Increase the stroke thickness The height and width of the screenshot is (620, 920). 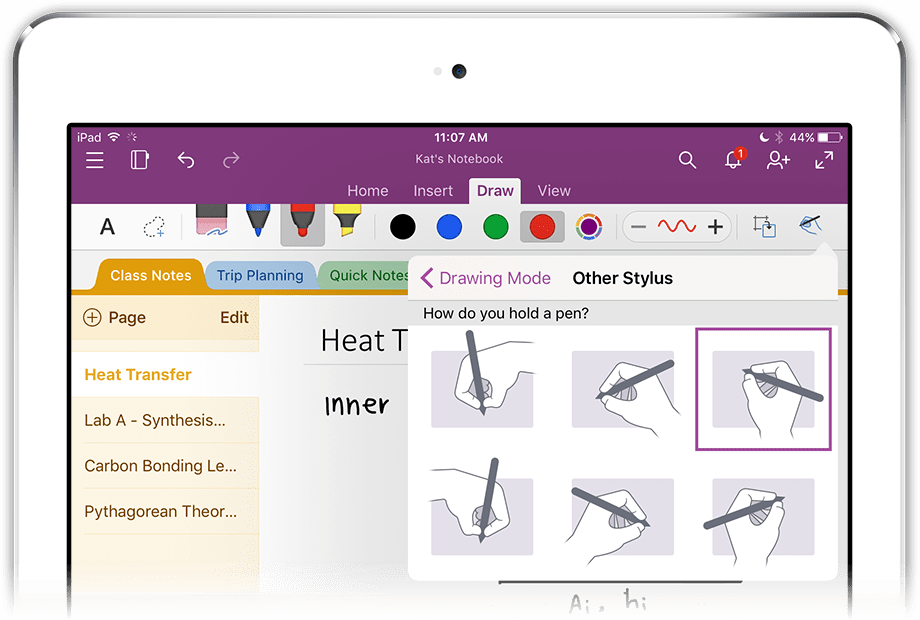pos(713,227)
